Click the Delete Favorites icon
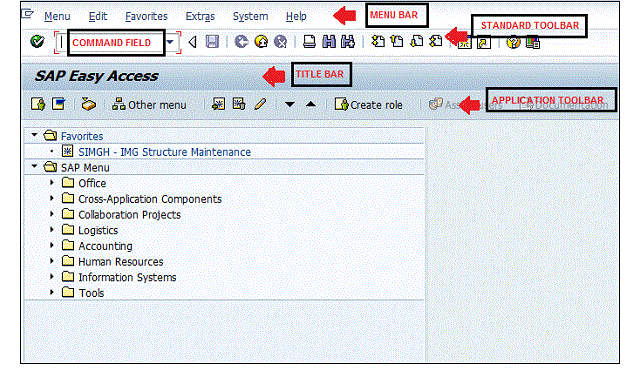The height and width of the screenshot is (370, 641). click(x=239, y=104)
